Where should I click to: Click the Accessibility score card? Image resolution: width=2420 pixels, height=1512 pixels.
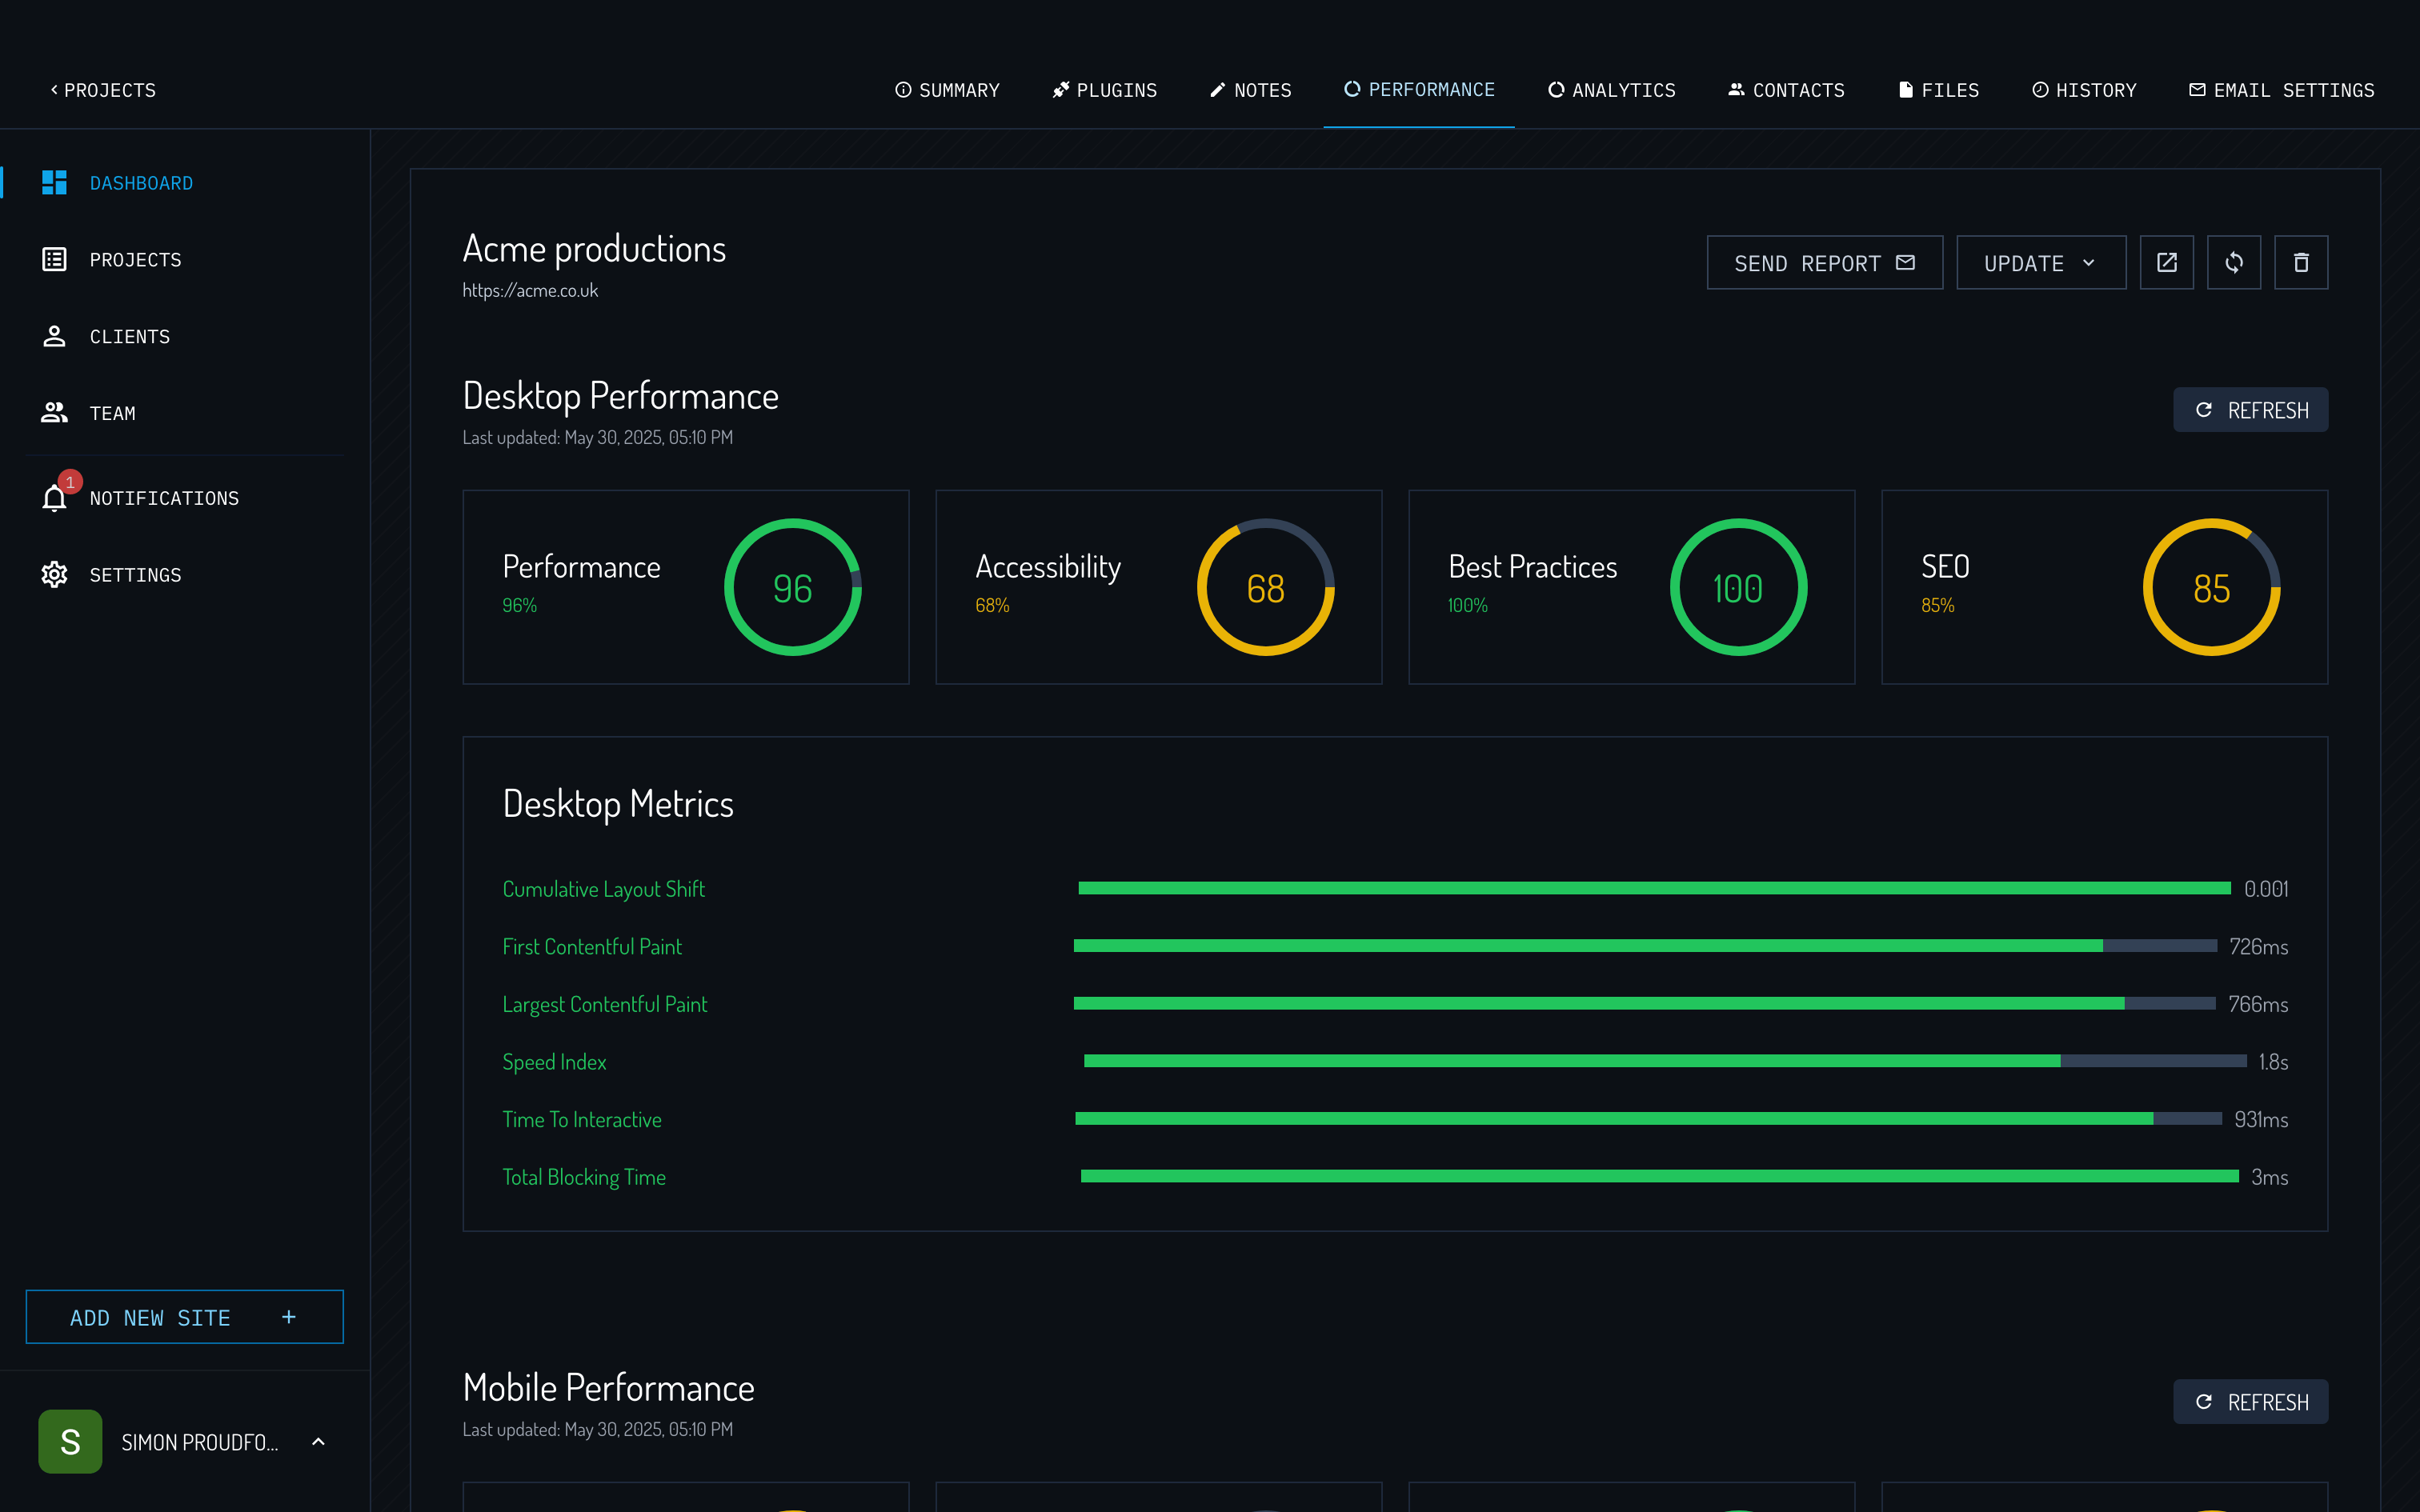[1158, 587]
